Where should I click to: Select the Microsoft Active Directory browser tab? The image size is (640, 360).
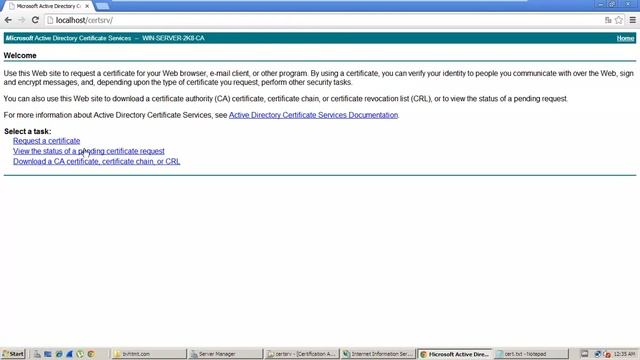pos(48,6)
